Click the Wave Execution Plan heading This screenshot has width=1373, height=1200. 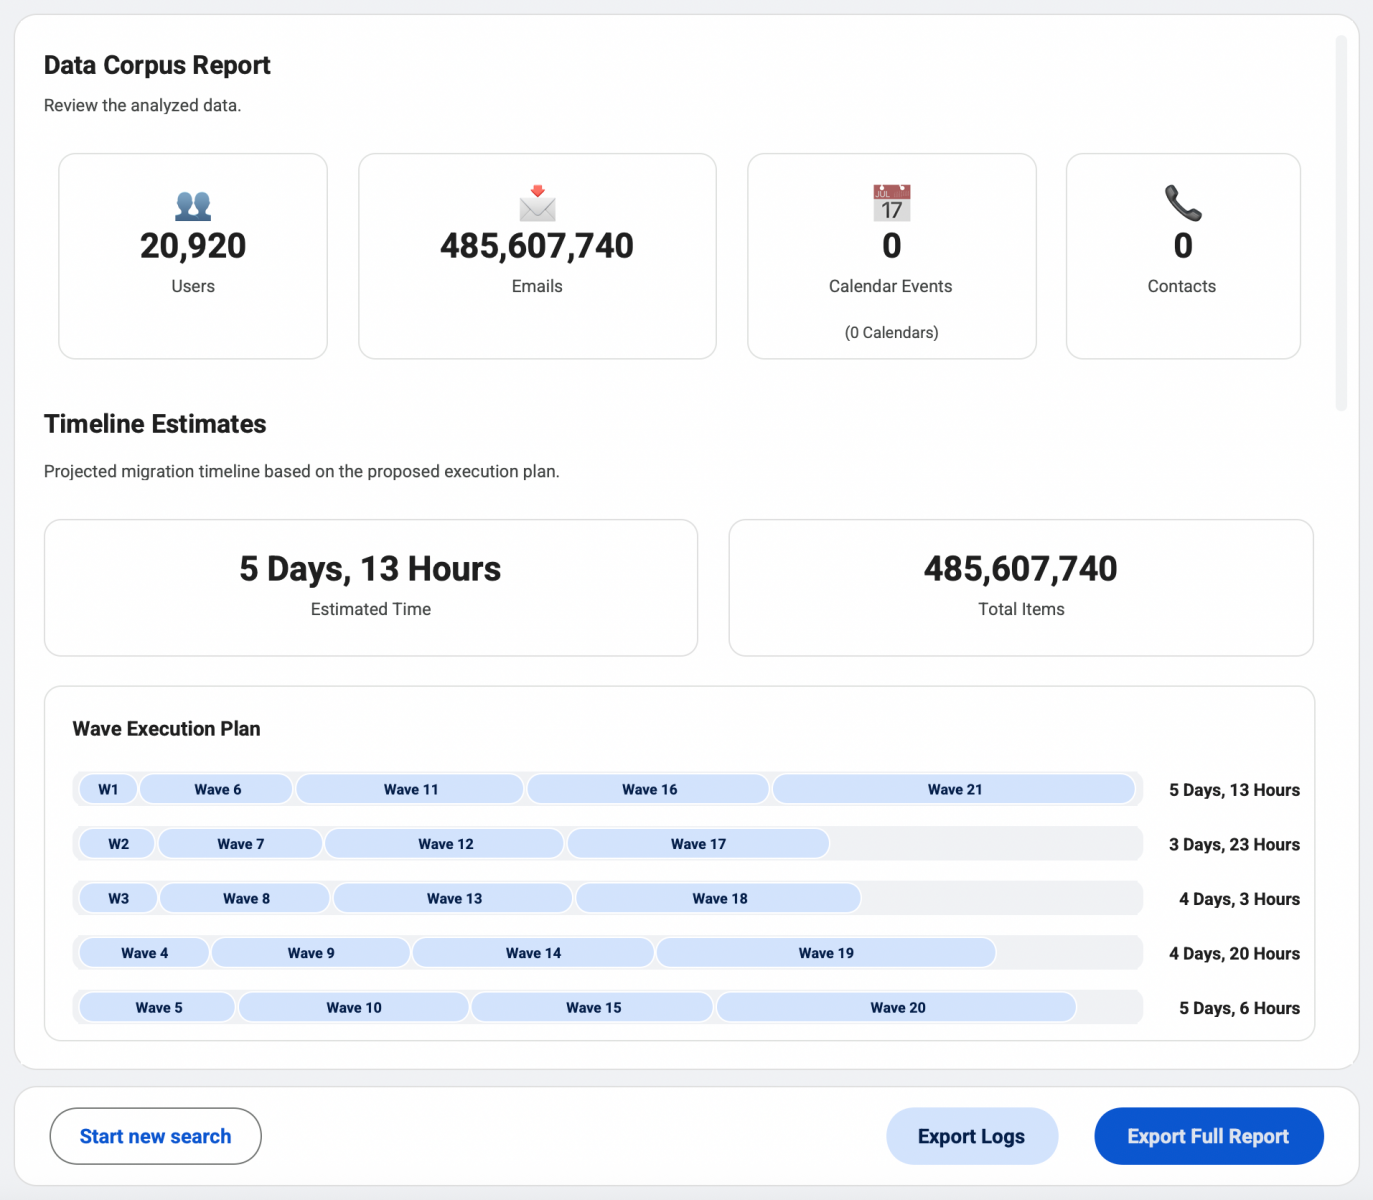coord(166,728)
